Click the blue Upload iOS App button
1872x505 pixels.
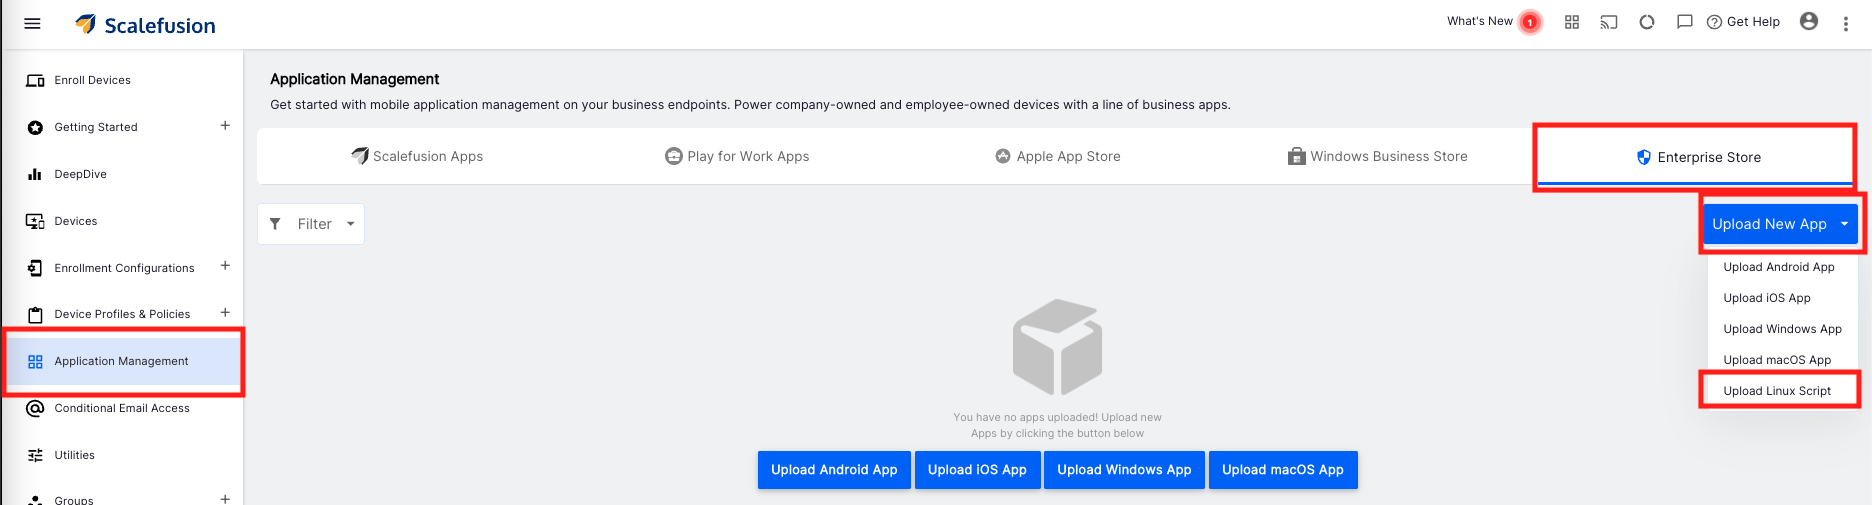click(977, 470)
